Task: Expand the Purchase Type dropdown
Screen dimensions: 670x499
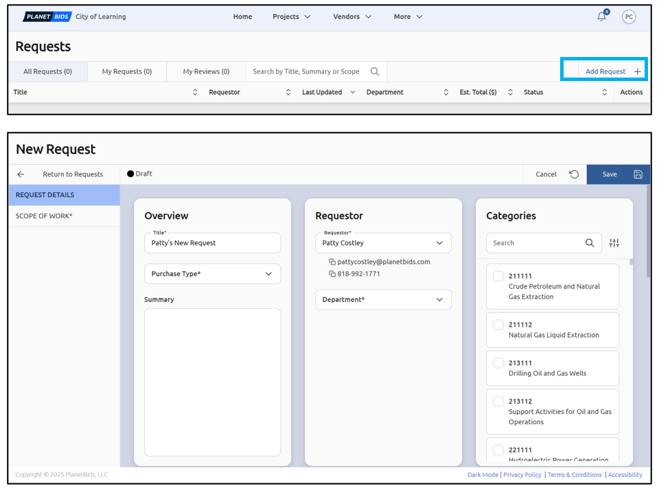Action: 212,273
